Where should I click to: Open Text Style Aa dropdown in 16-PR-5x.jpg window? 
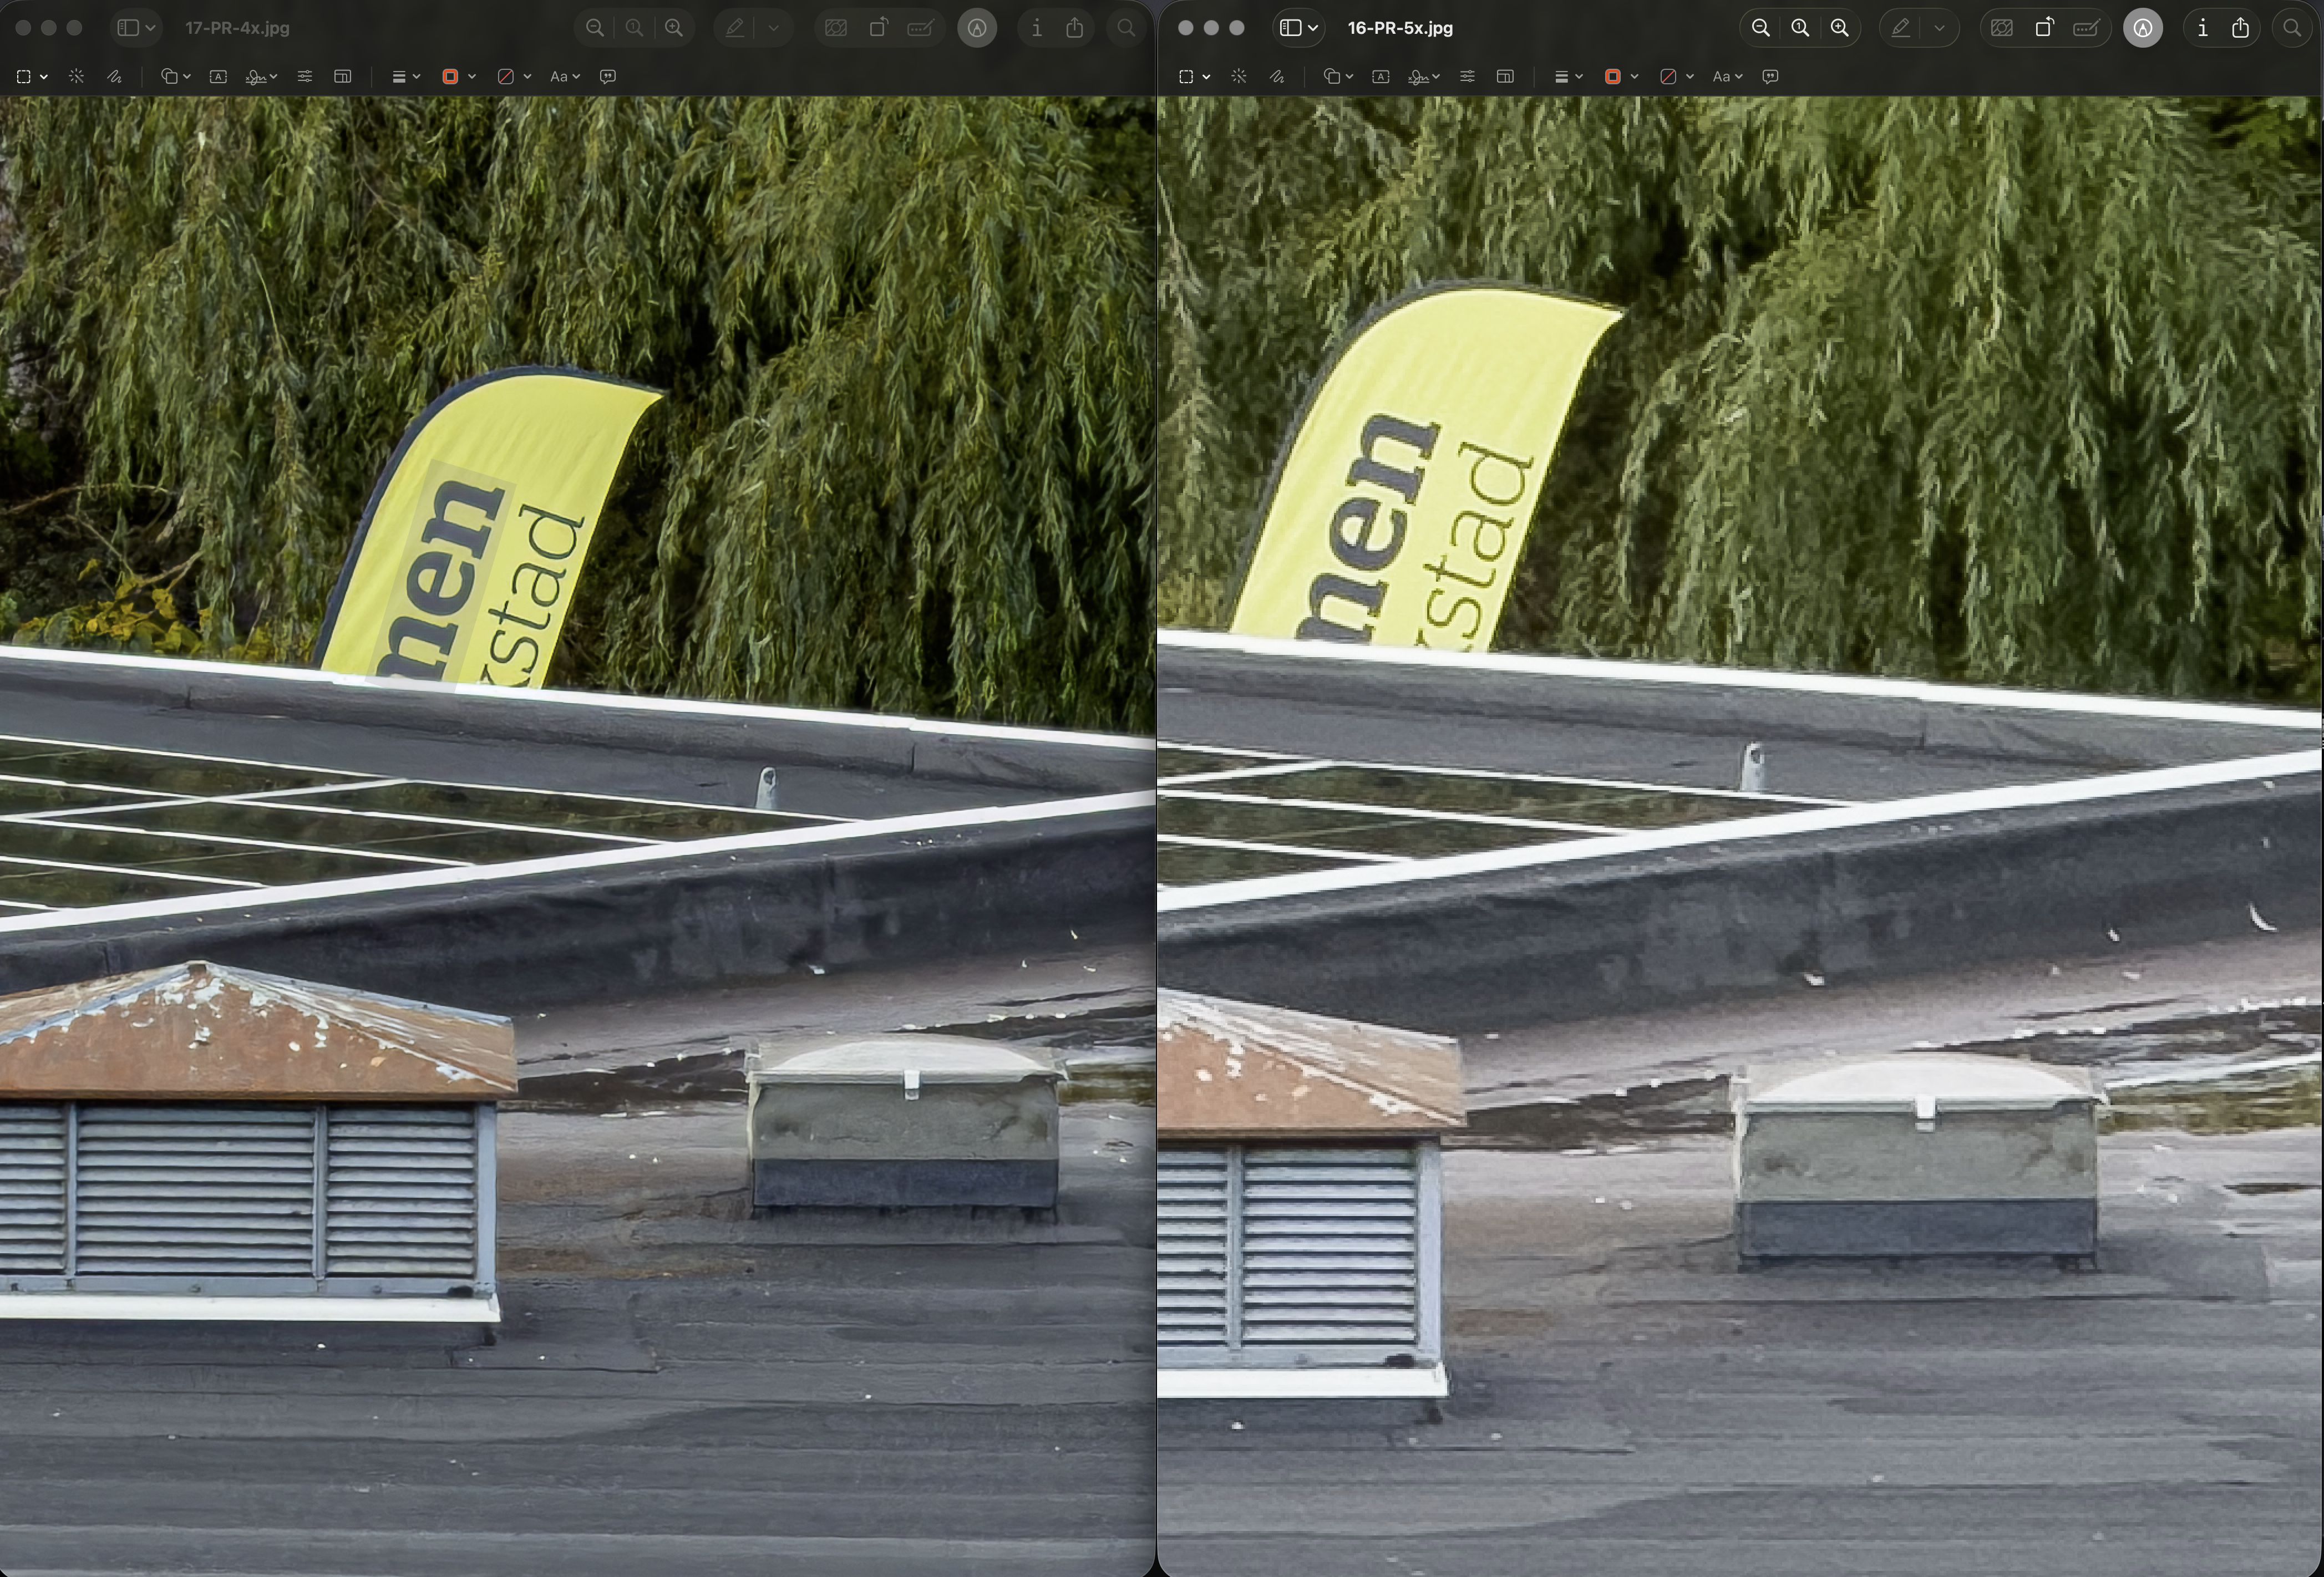click(x=1726, y=76)
